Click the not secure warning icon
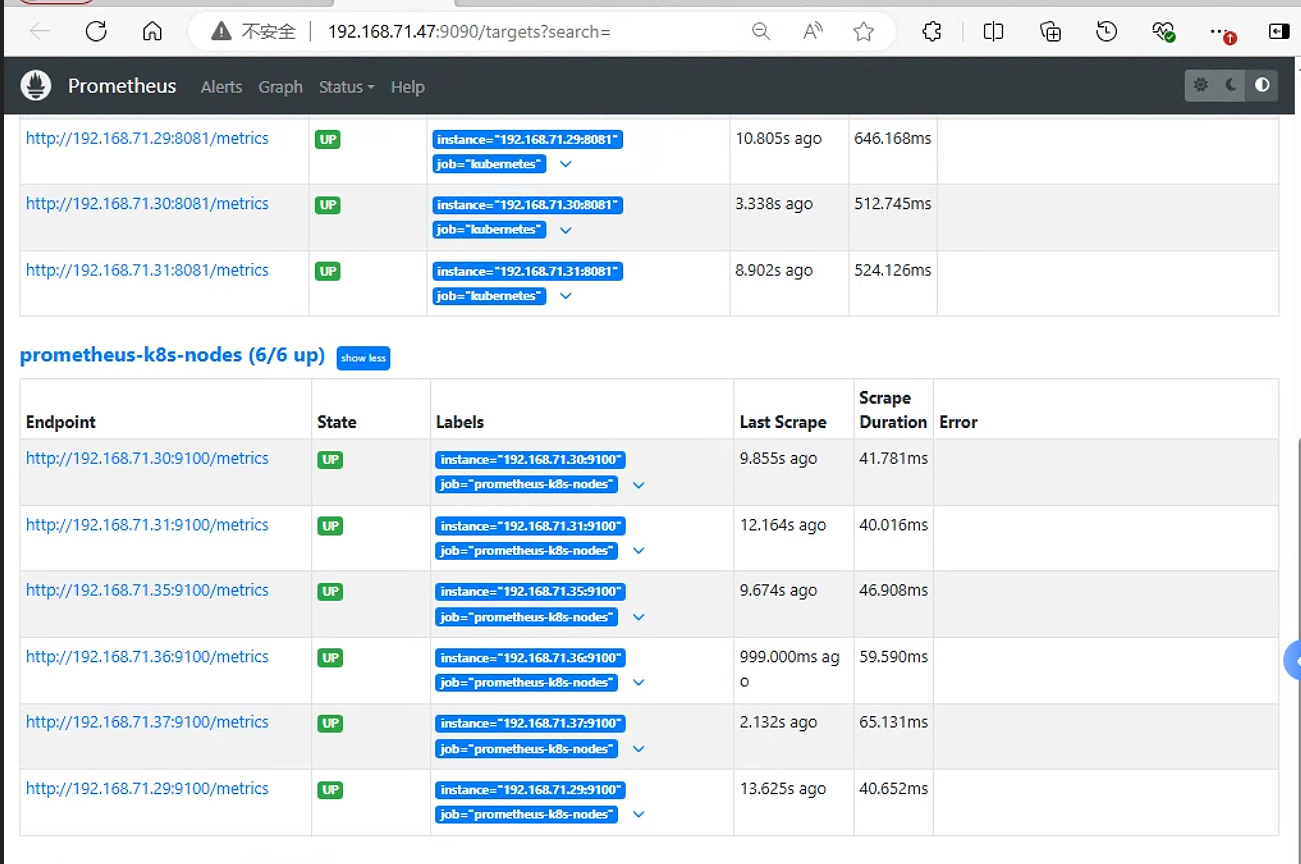 point(221,32)
